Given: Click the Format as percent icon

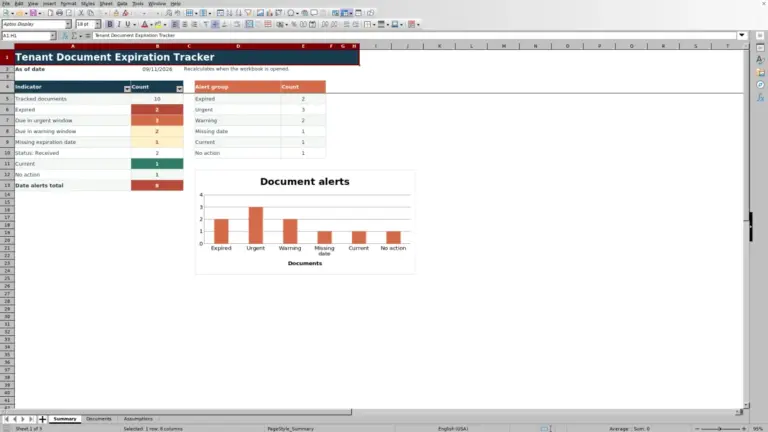Looking at the screenshot, I should 294,24.
